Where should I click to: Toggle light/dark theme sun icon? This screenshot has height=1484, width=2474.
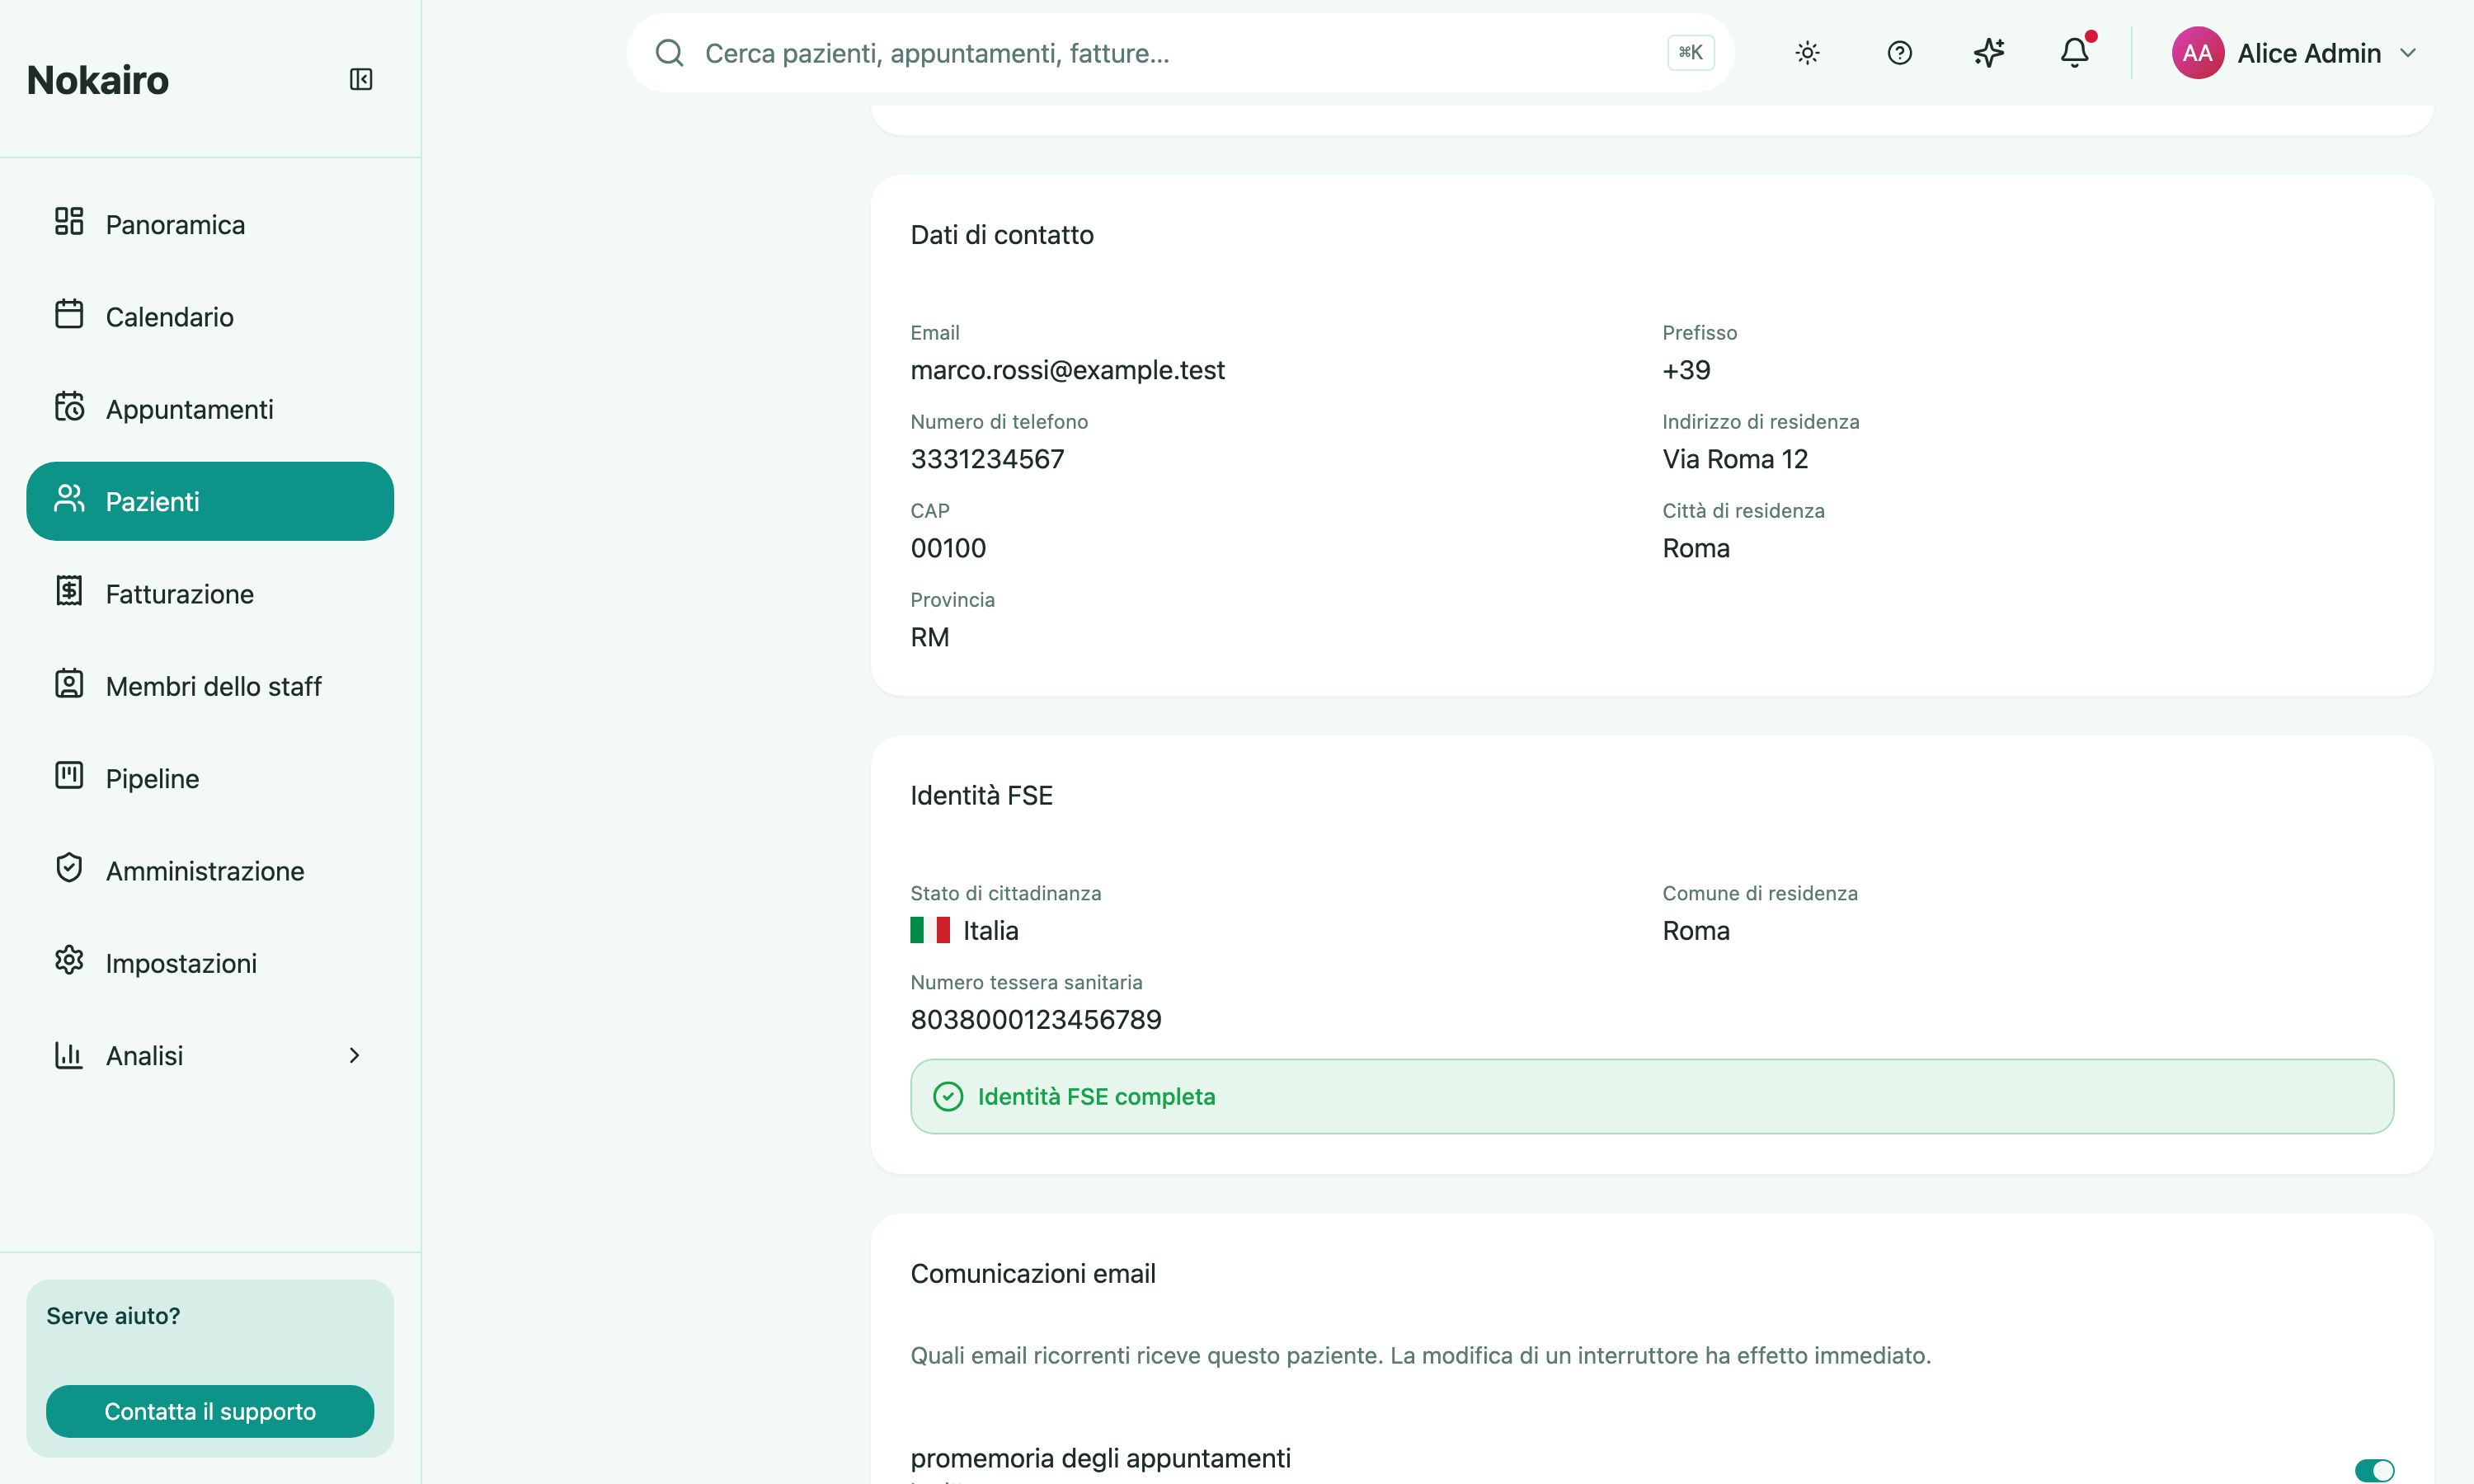click(x=1807, y=53)
